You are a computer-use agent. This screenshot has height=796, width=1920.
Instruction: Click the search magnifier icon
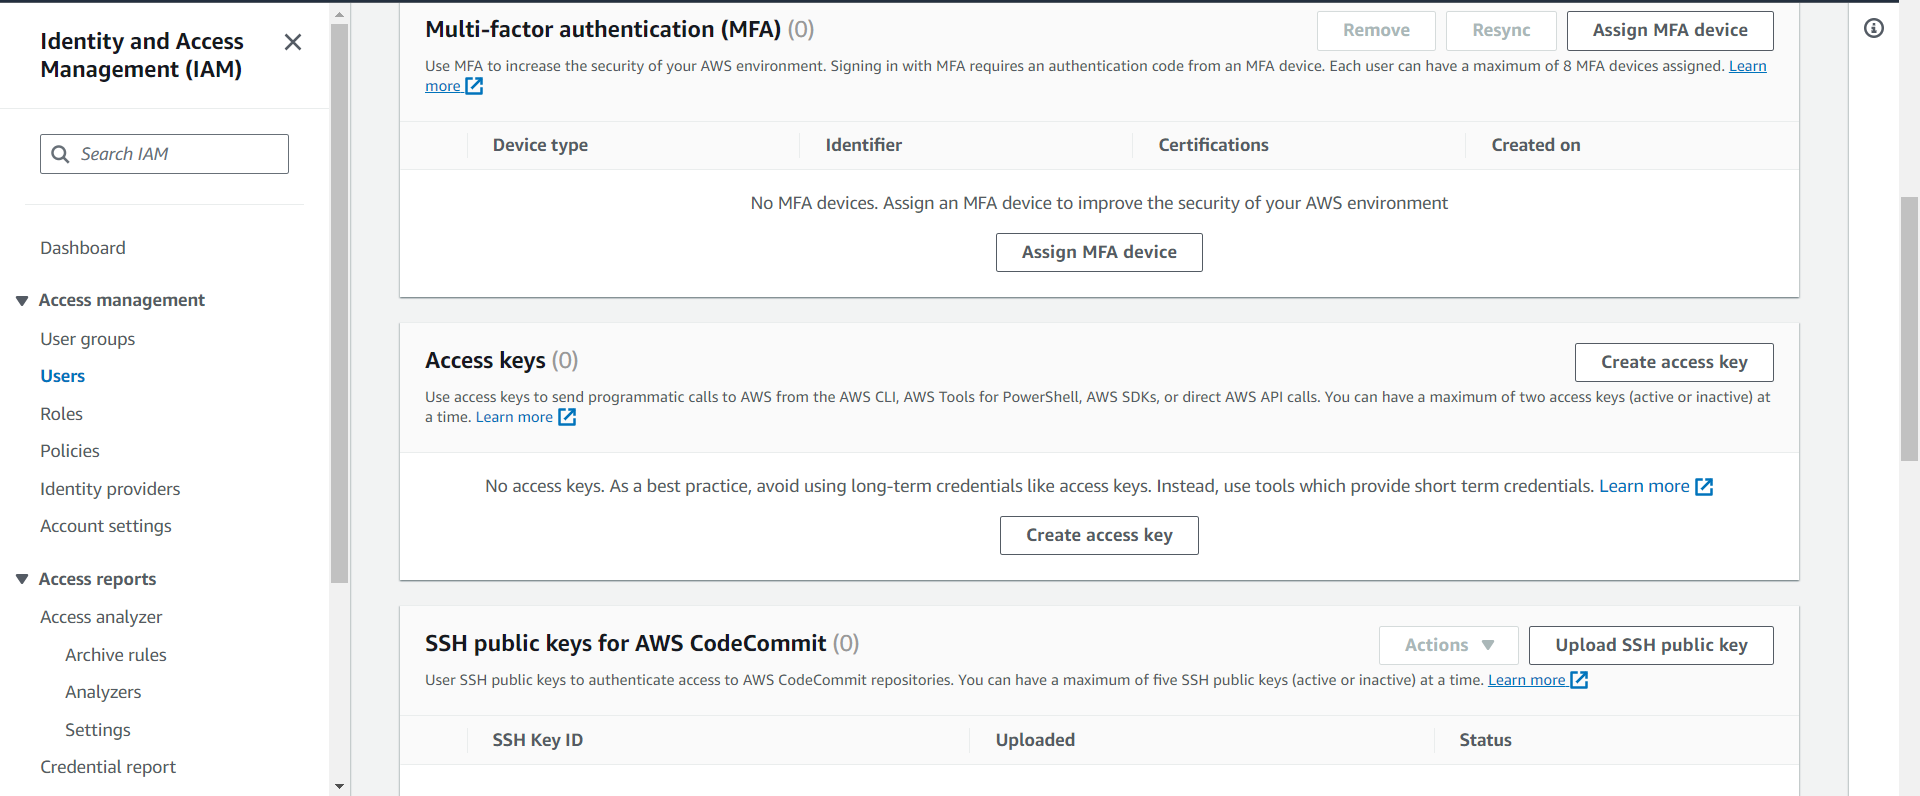point(60,154)
